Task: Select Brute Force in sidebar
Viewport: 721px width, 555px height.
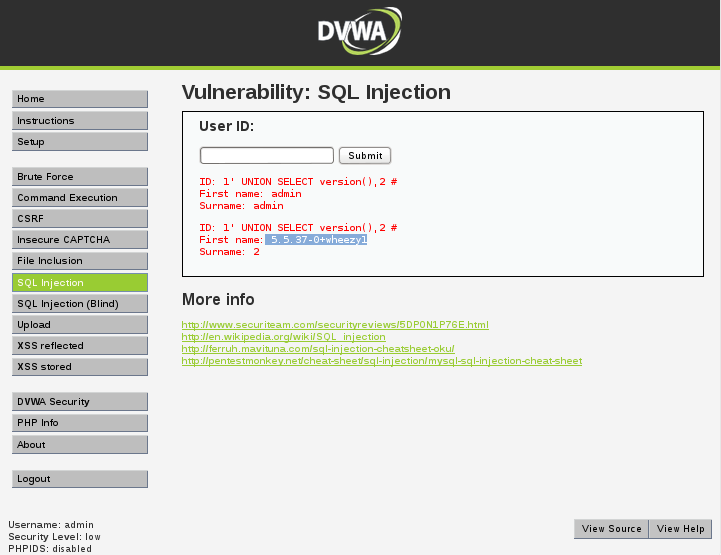Action: click(80, 177)
